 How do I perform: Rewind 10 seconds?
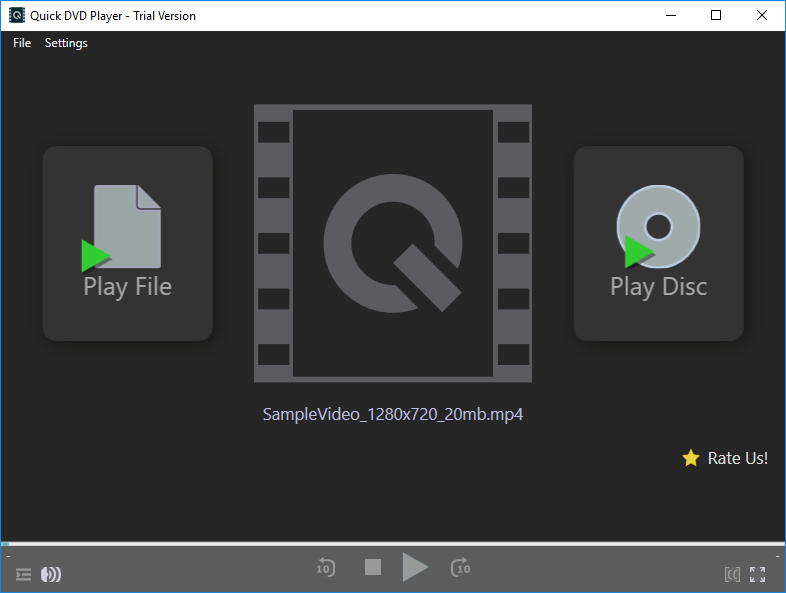point(326,567)
